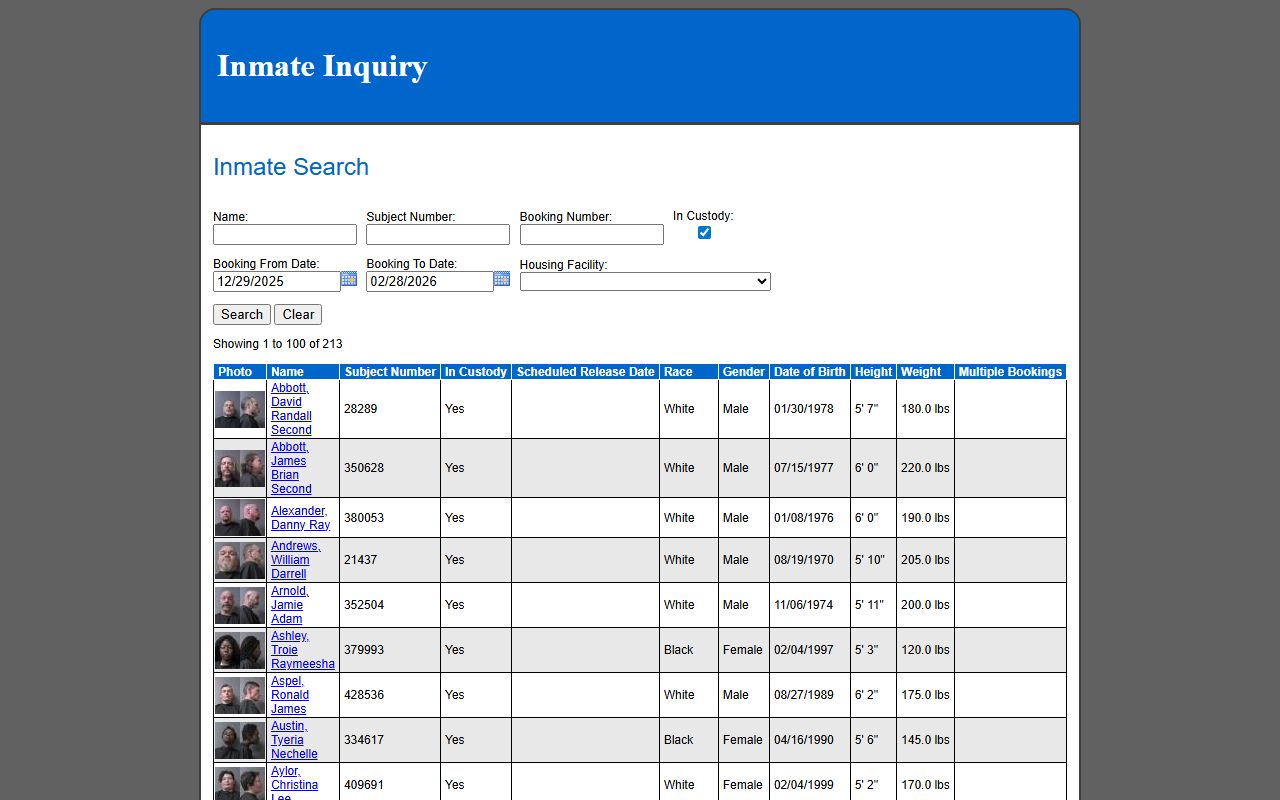Click photo thumbnail for Alexander, Danny Ray

(x=240, y=518)
